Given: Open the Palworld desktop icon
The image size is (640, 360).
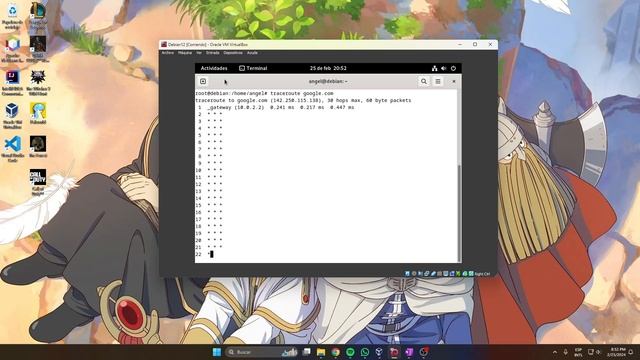Looking at the screenshot, I should pyautogui.click(x=38, y=113).
